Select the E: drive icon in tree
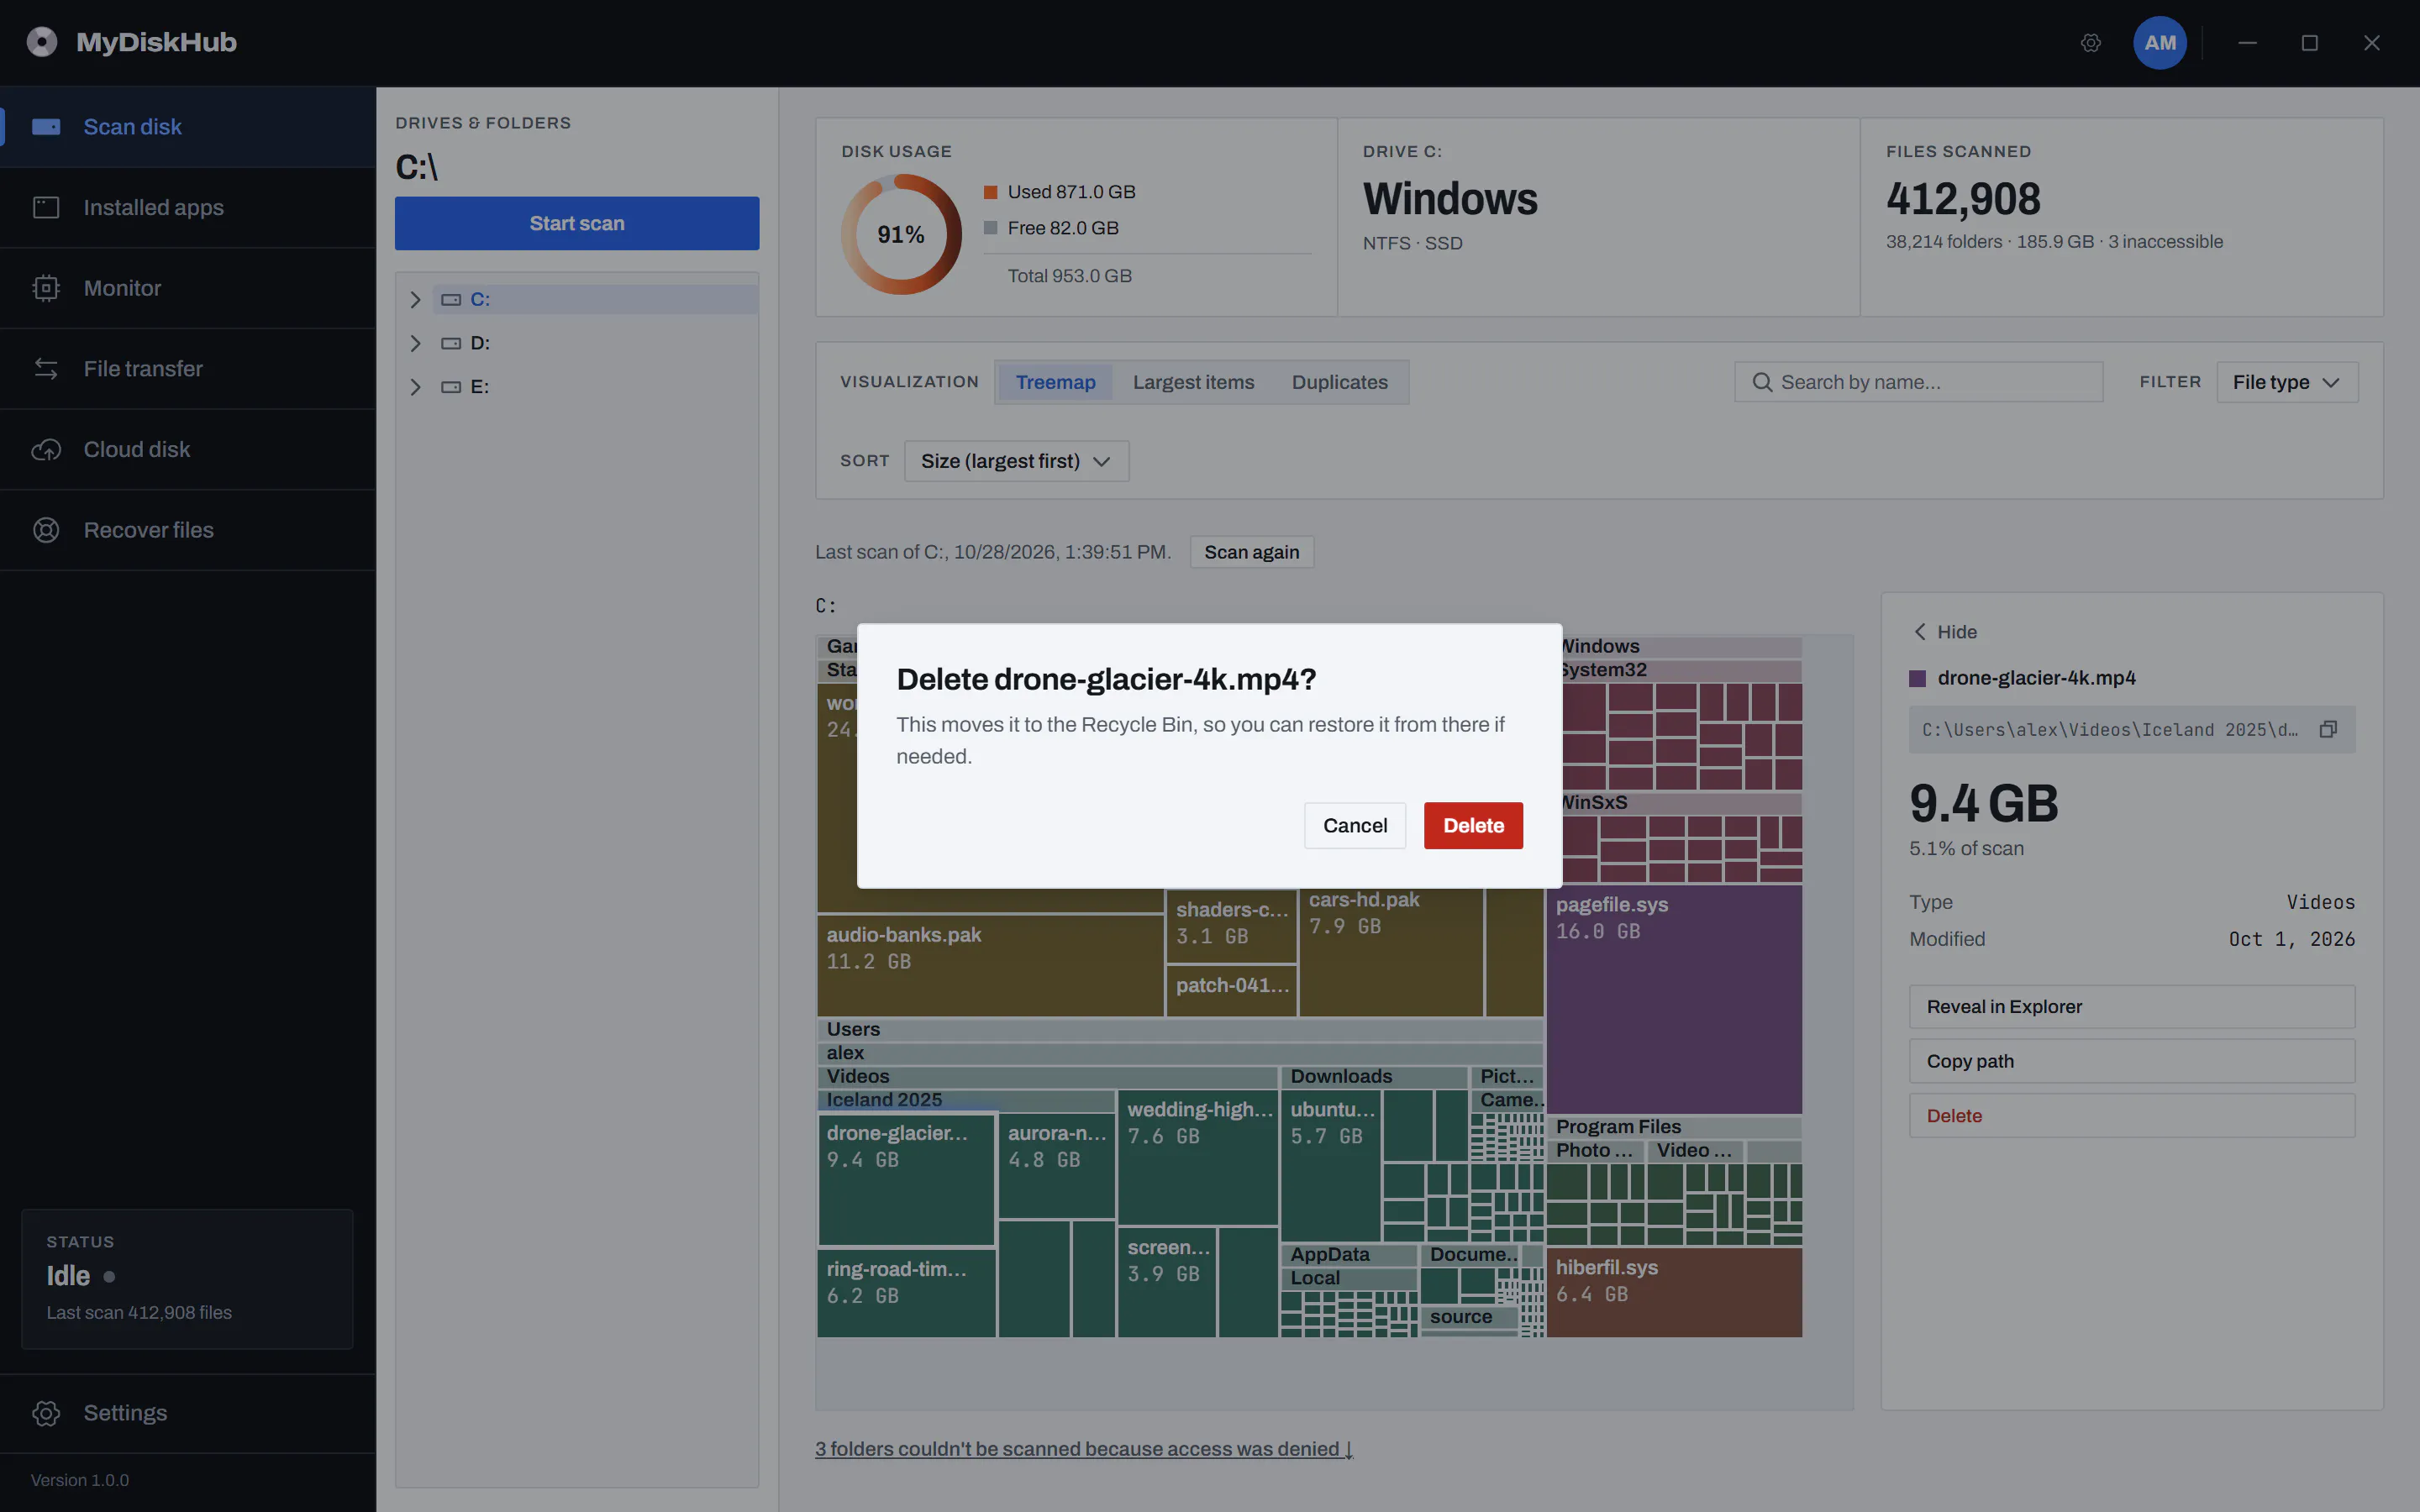2420x1512 pixels. pyautogui.click(x=451, y=387)
